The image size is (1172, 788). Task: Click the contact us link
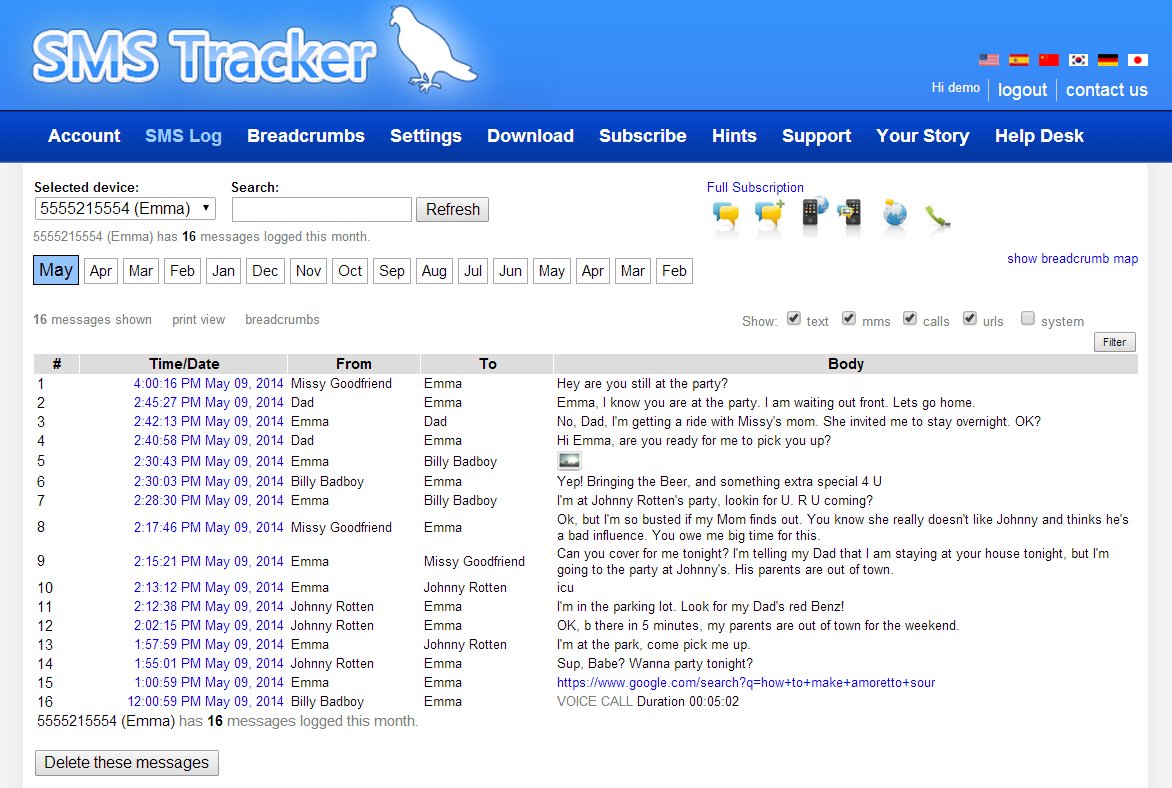(x=1106, y=90)
